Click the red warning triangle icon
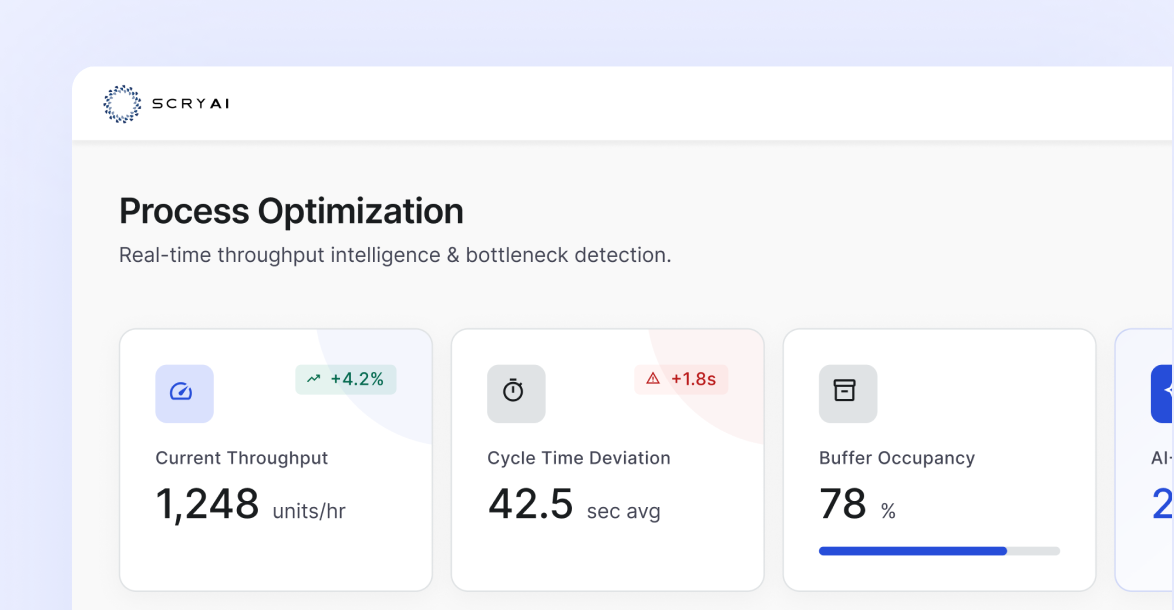This screenshot has width=1174, height=610. [653, 379]
